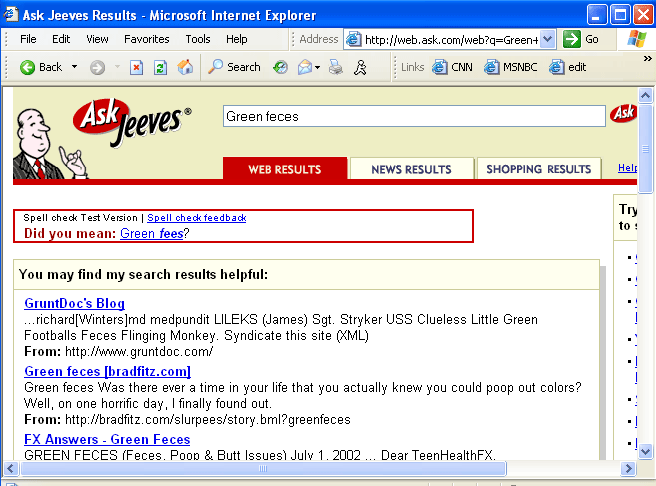This screenshot has height=486, width=656.
Task: Click the Green feces search box
Action: [x=414, y=116]
